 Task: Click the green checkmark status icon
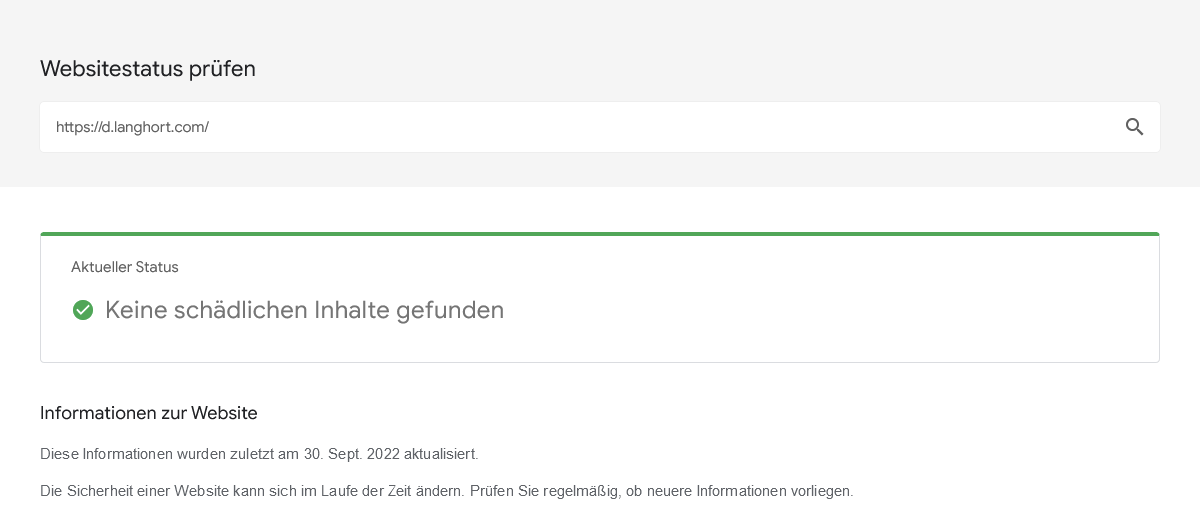tap(83, 310)
